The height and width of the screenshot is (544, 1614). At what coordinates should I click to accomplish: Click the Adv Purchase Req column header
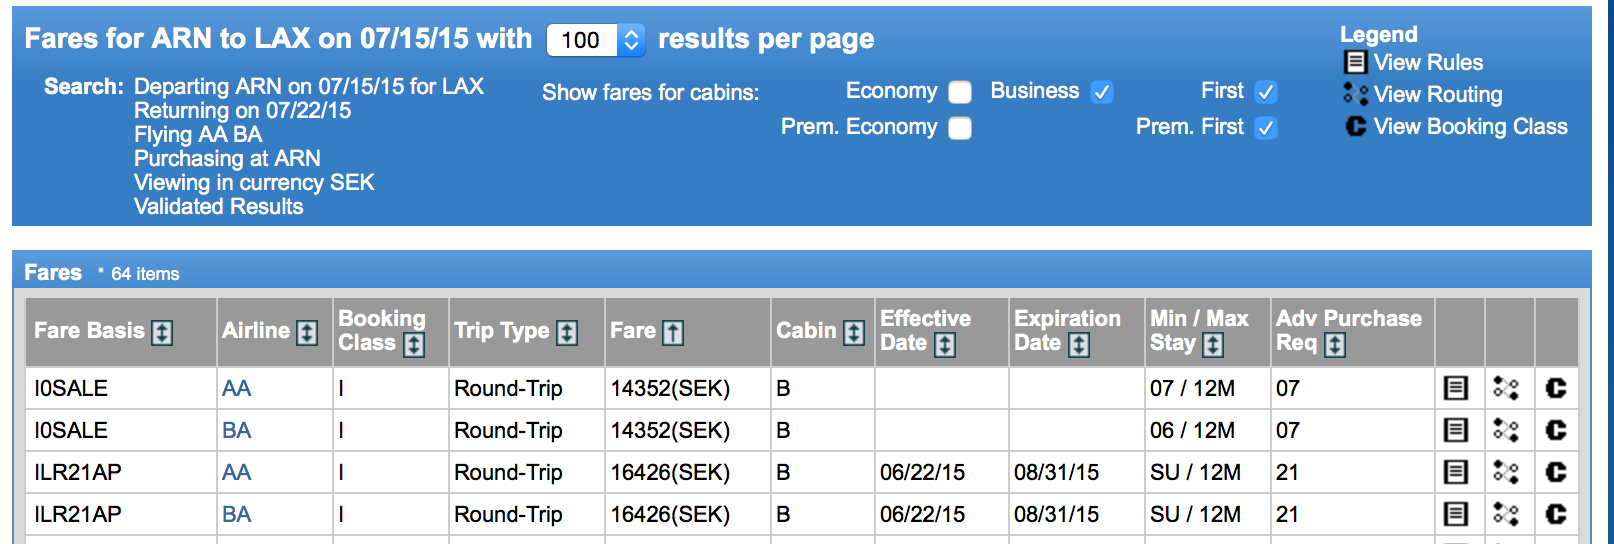pyautogui.click(x=1348, y=331)
